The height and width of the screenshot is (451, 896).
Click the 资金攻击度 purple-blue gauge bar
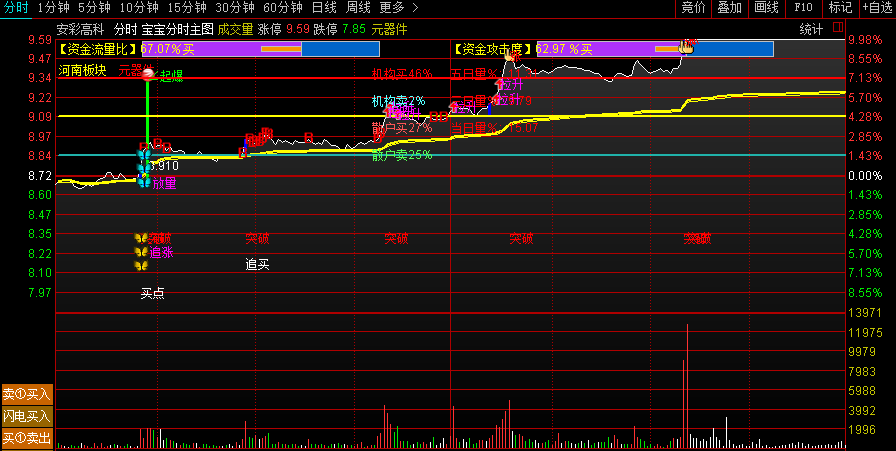[655, 49]
